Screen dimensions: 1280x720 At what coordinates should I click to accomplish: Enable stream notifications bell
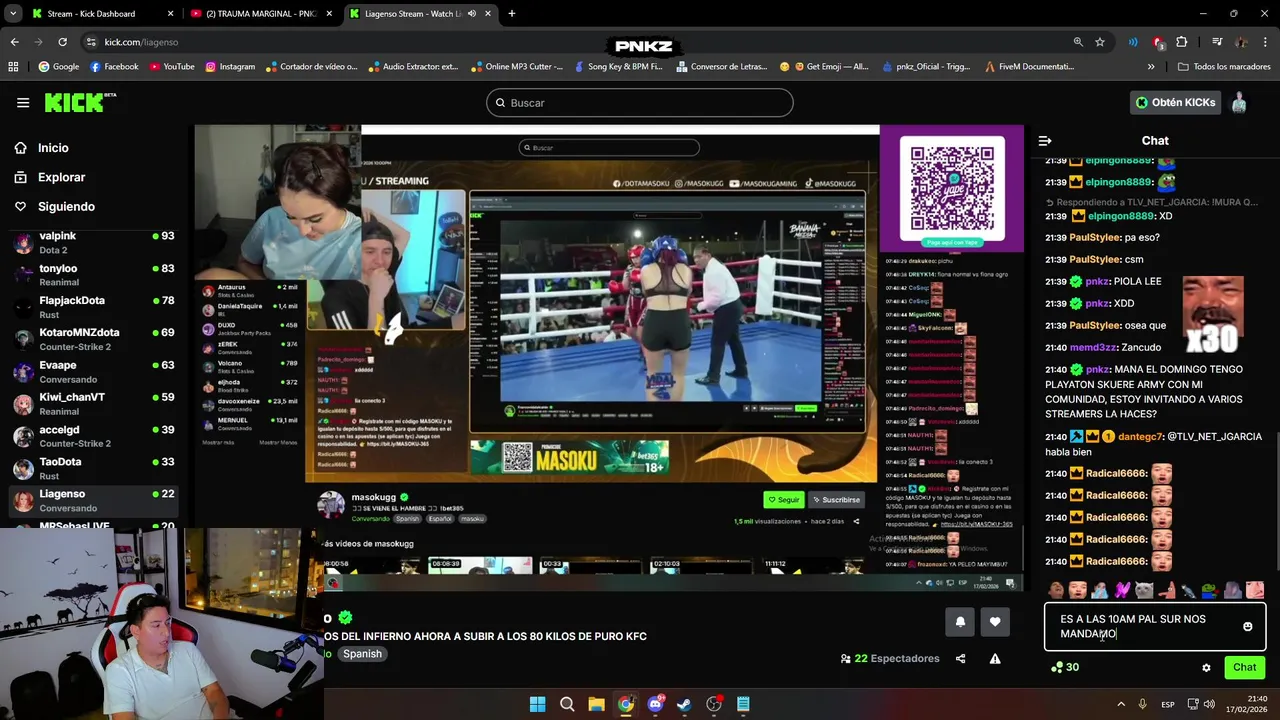[x=960, y=622]
